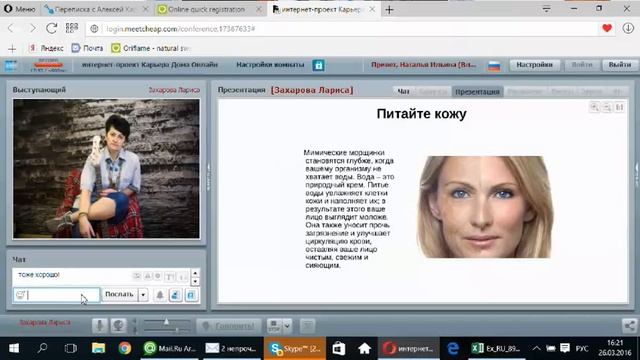
Task: Click the emoticon icon in chat input
Action: coord(20,295)
